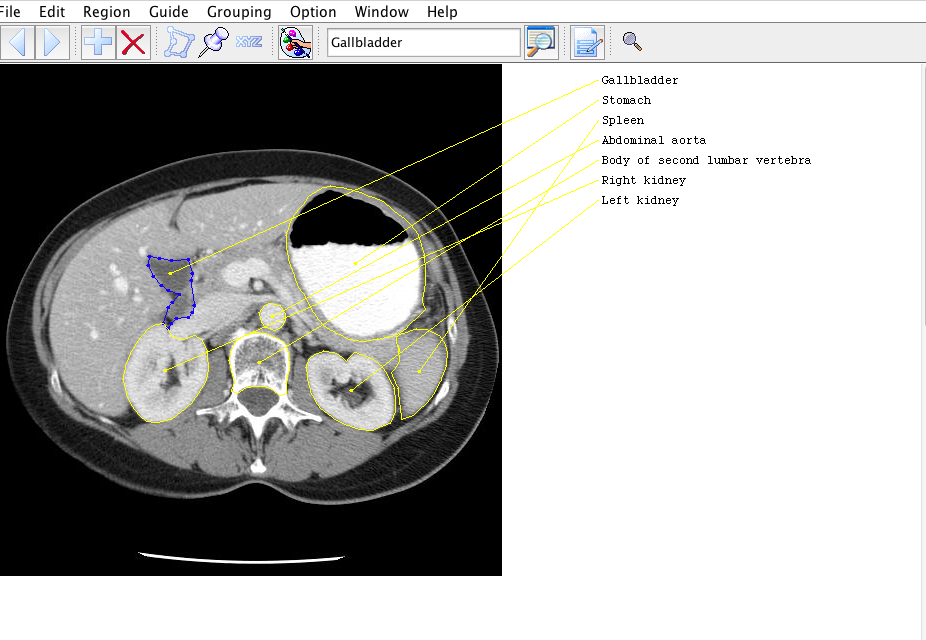Select the Right kidney label
The height and width of the screenshot is (640, 926).
click(x=644, y=181)
